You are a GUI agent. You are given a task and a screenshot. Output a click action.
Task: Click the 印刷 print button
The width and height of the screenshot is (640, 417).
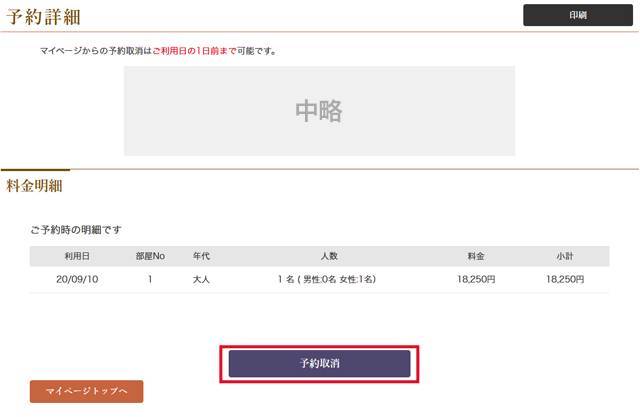(x=578, y=15)
